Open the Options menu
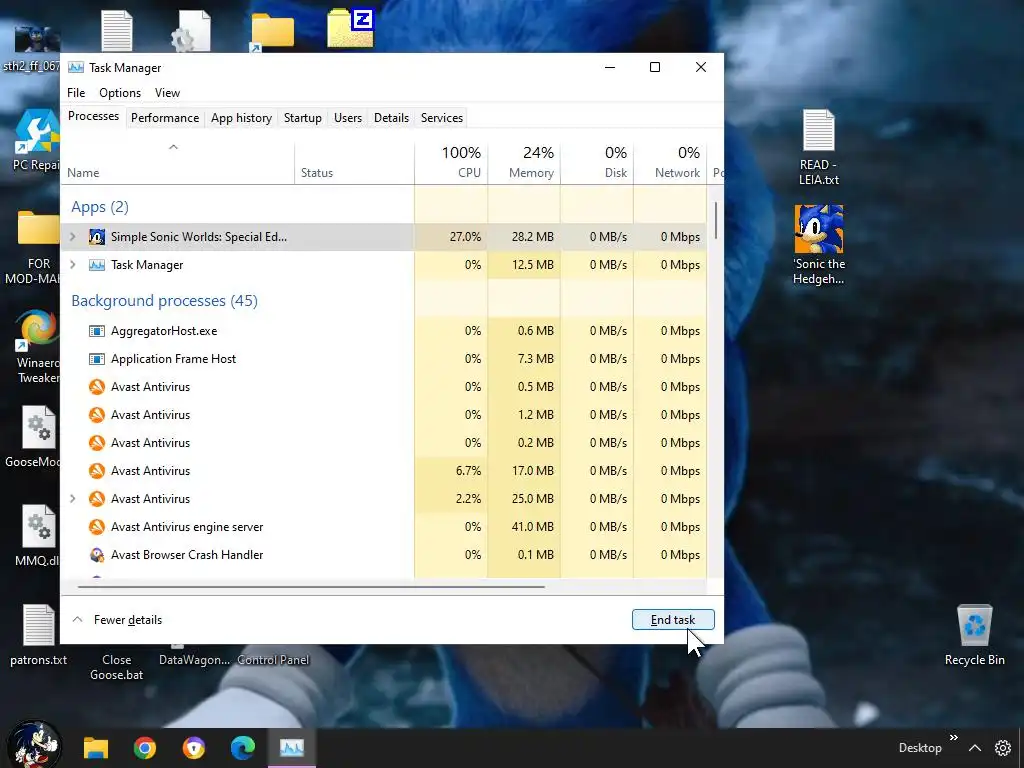This screenshot has width=1024, height=768. 120,93
